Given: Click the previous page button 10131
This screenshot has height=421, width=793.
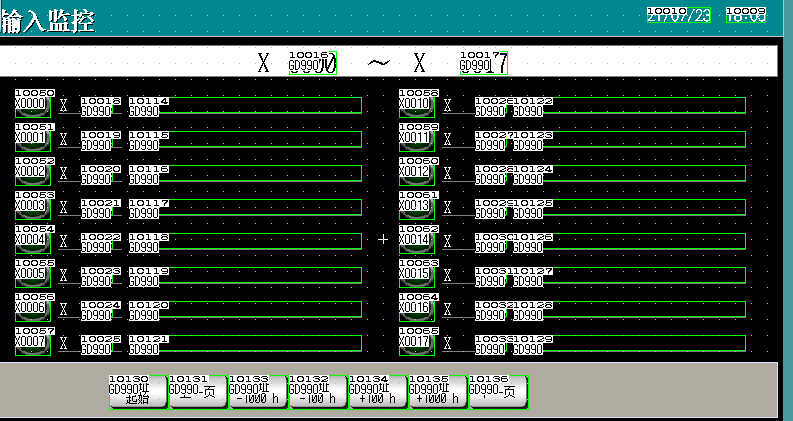Looking at the screenshot, I should [197, 392].
